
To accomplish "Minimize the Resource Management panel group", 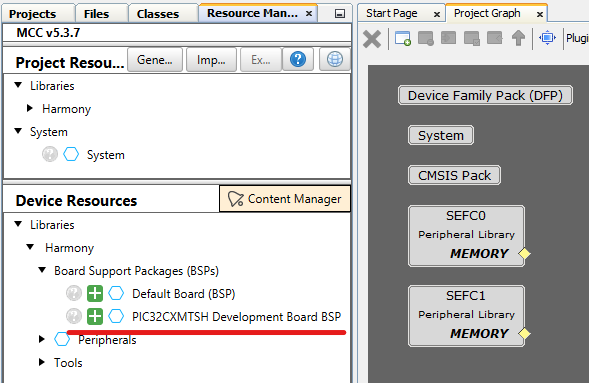I will [340, 14].
